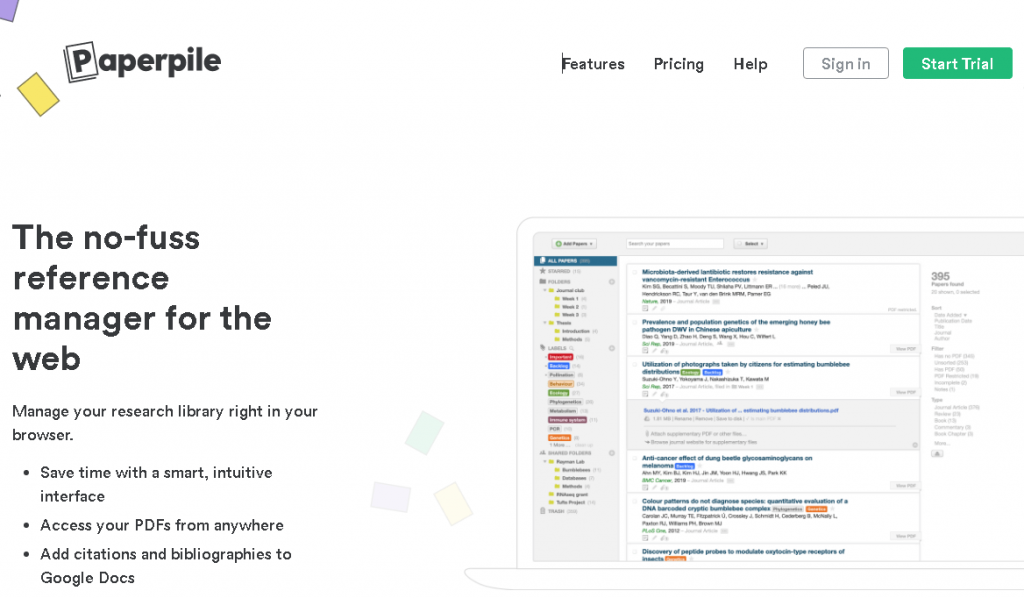
Task: Click bullet 'Add citations and bibliographies to Google Docs'
Action: (166, 566)
